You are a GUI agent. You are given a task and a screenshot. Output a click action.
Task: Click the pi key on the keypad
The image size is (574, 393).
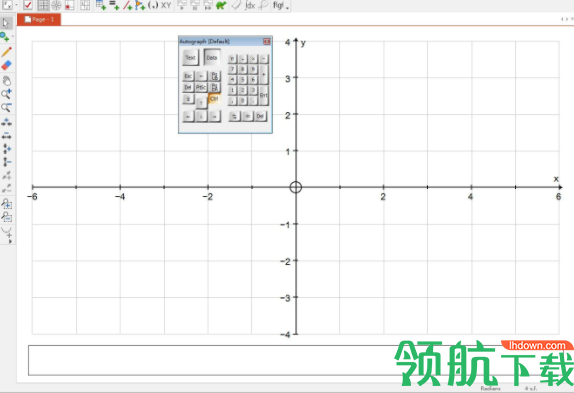tap(232, 59)
